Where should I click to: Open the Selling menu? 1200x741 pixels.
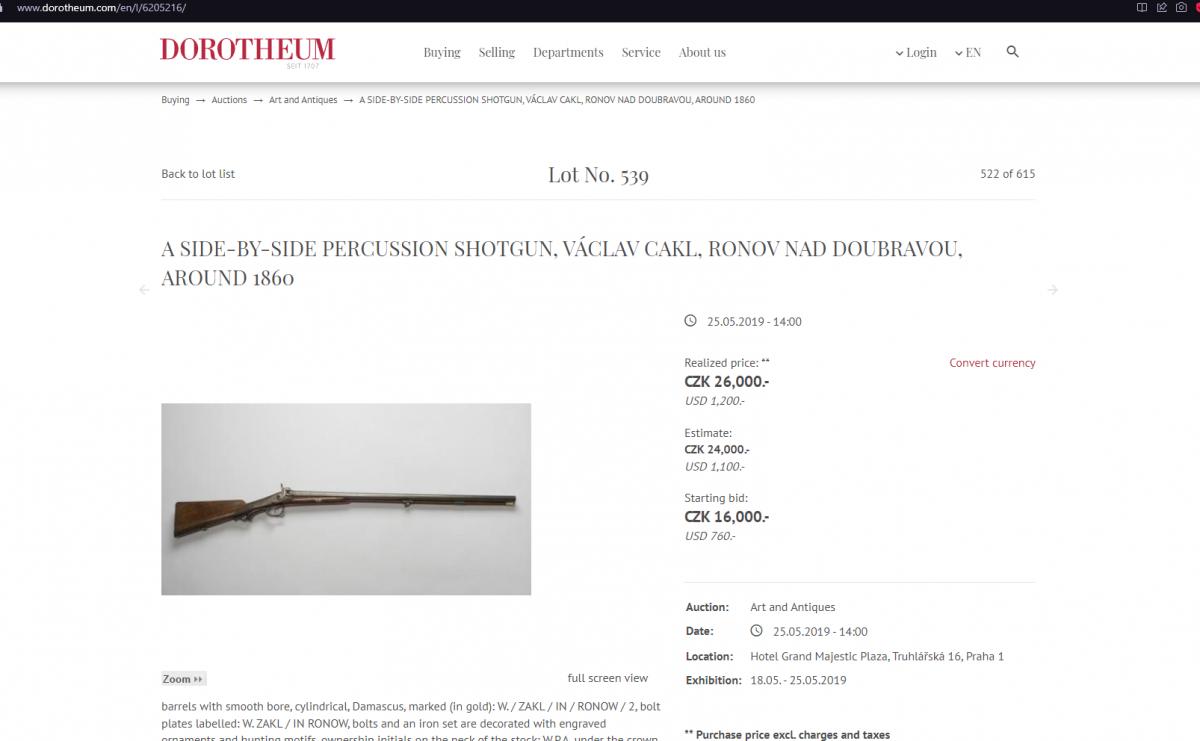[496, 52]
